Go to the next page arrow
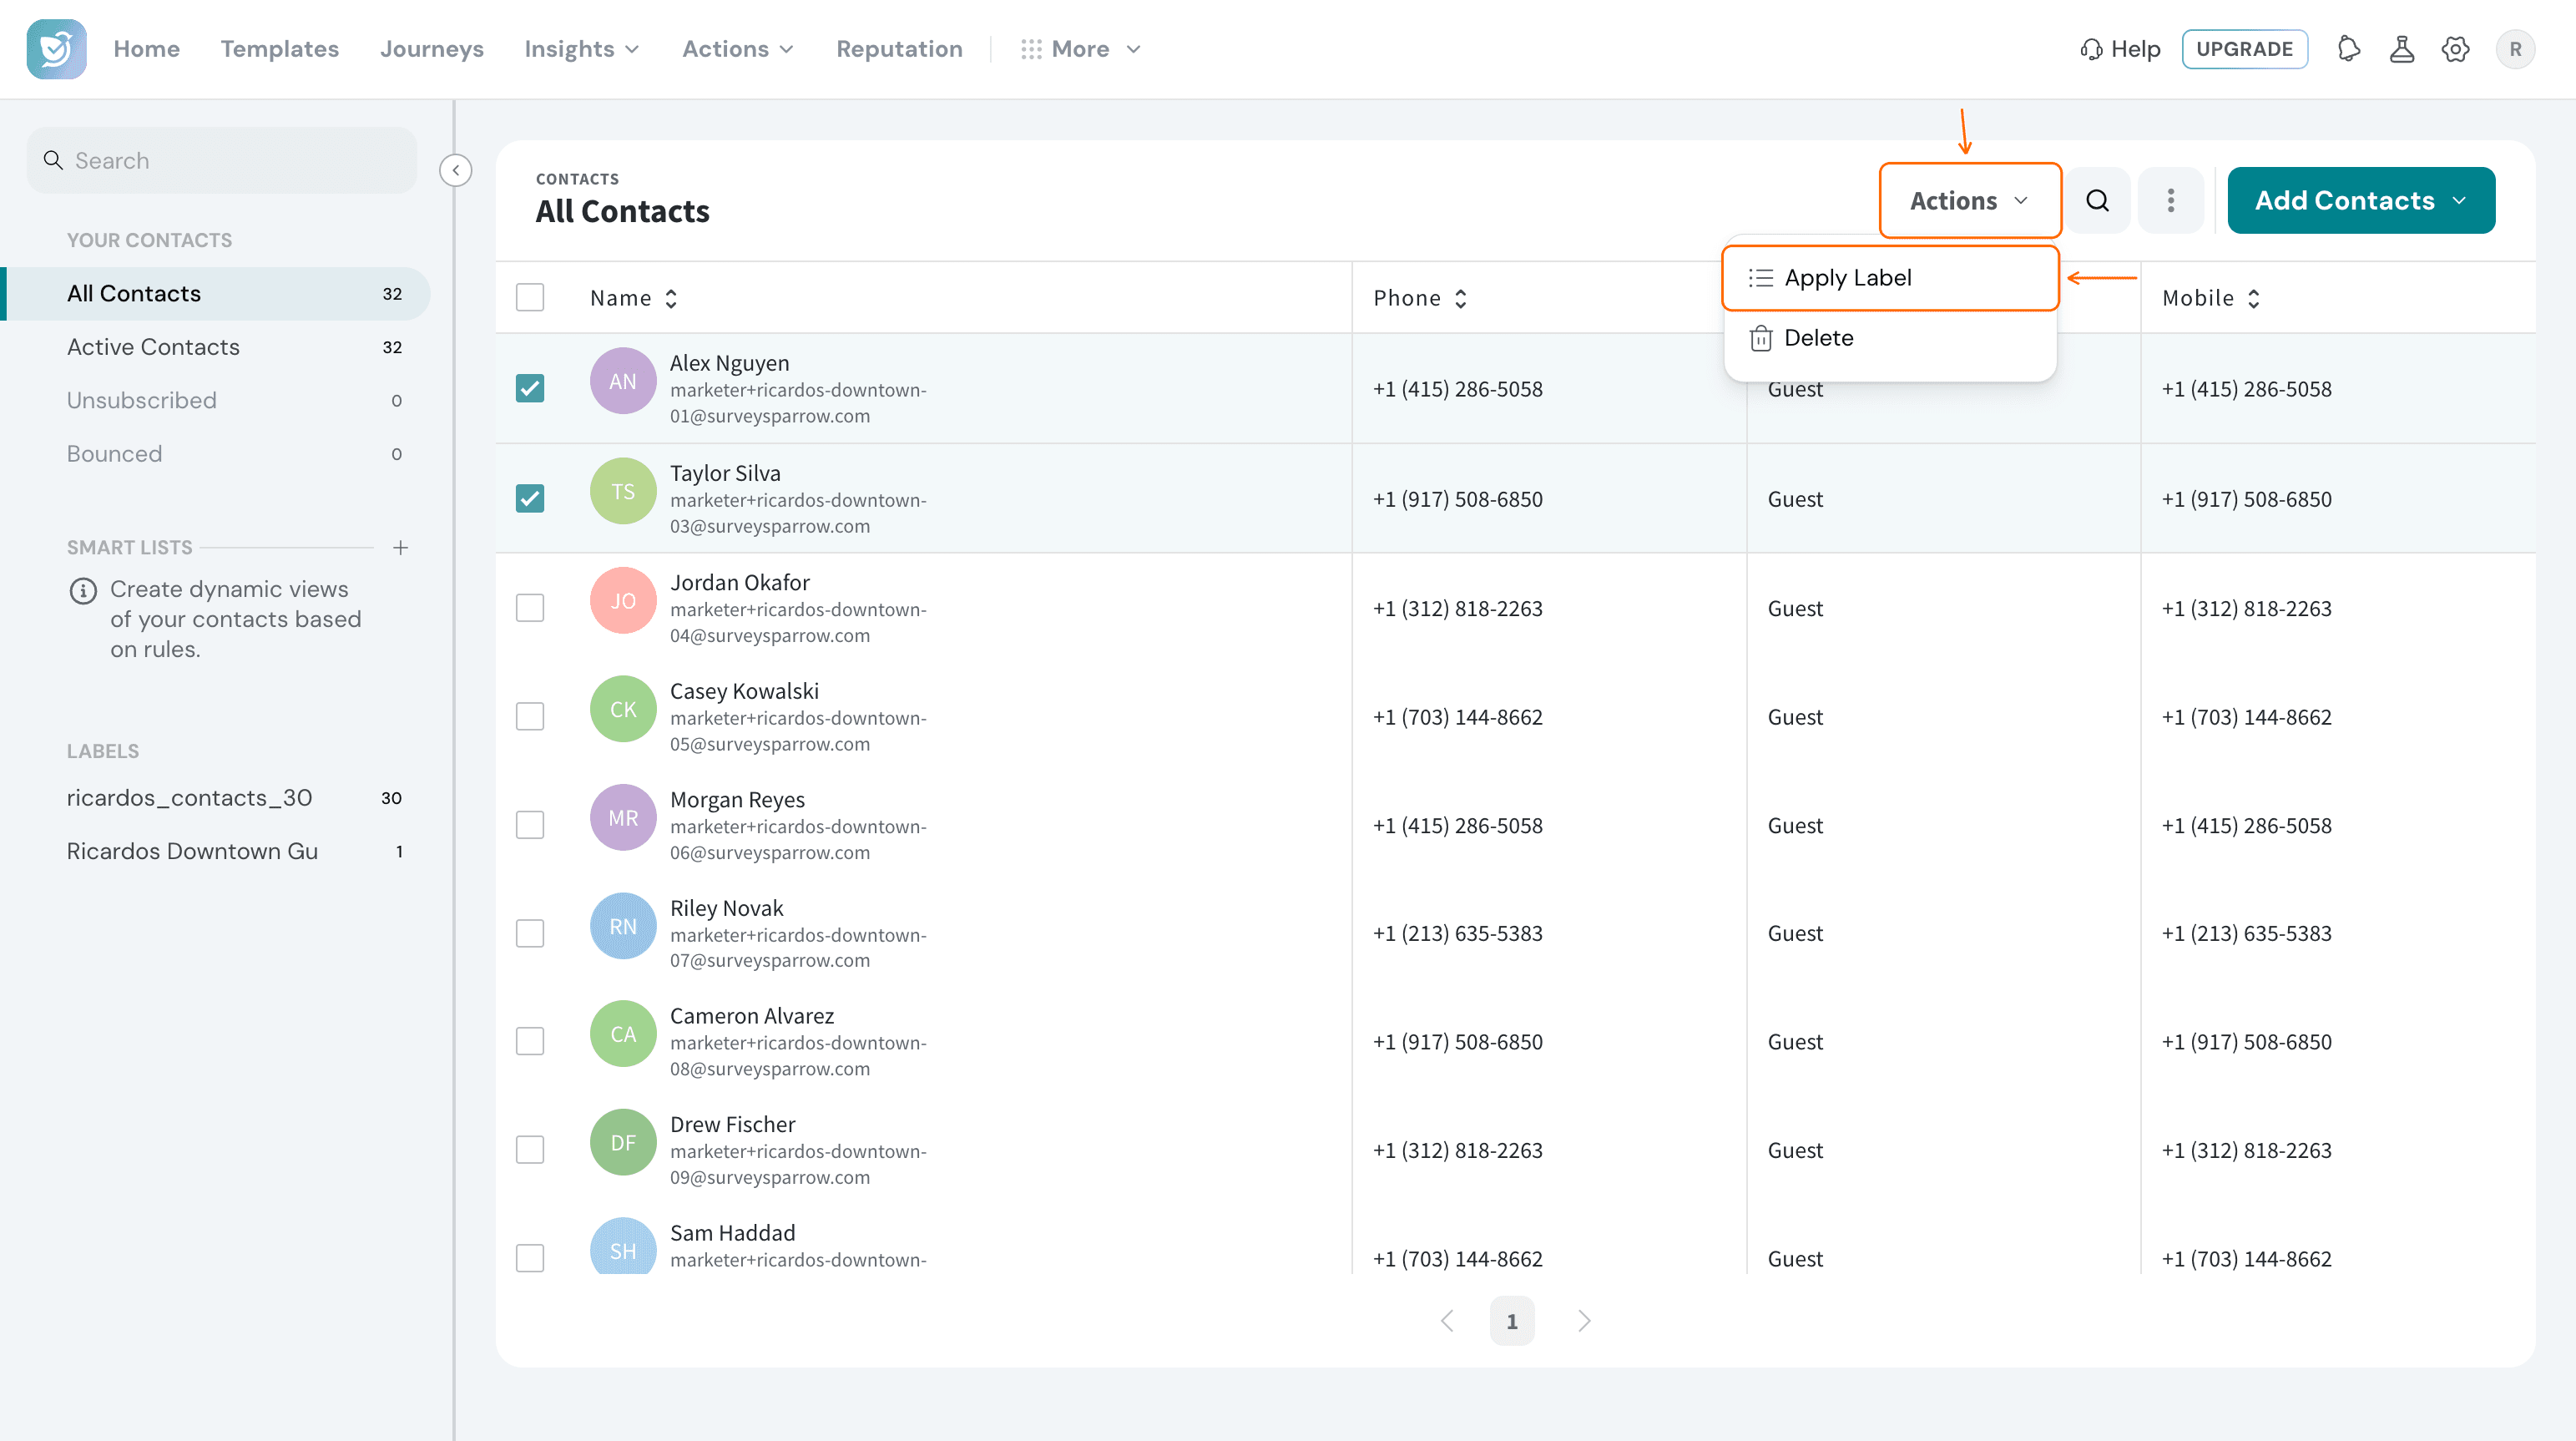 1584,1321
